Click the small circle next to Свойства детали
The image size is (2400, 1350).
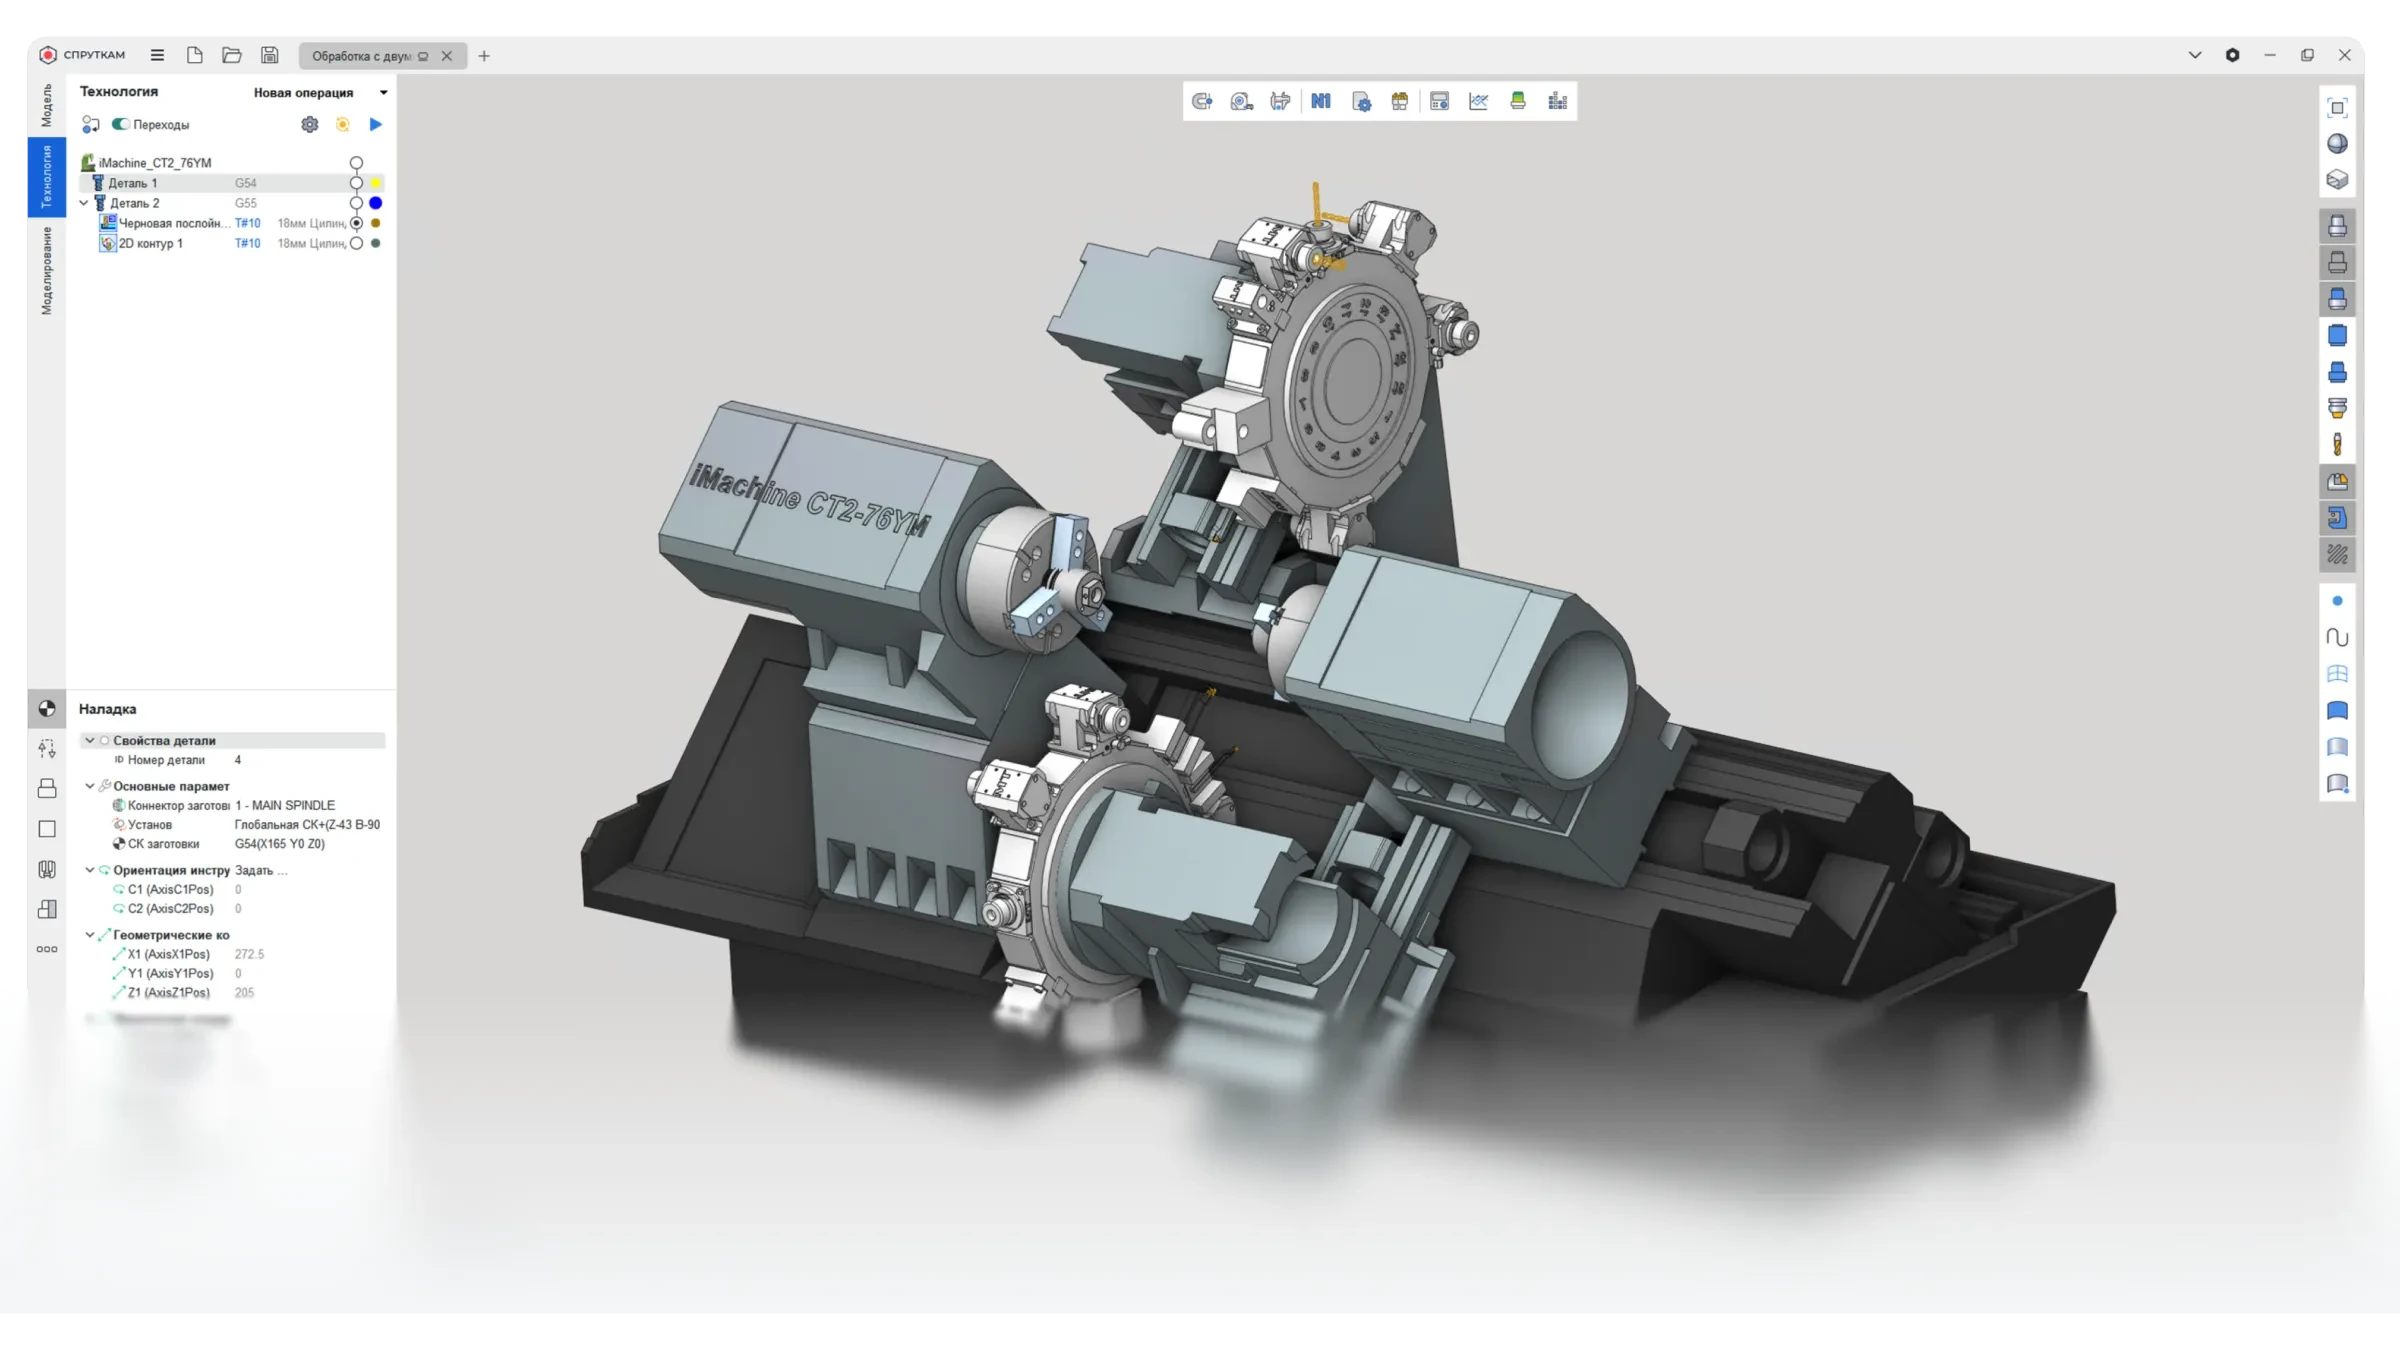pyautogui.click(x=104, y=741)
